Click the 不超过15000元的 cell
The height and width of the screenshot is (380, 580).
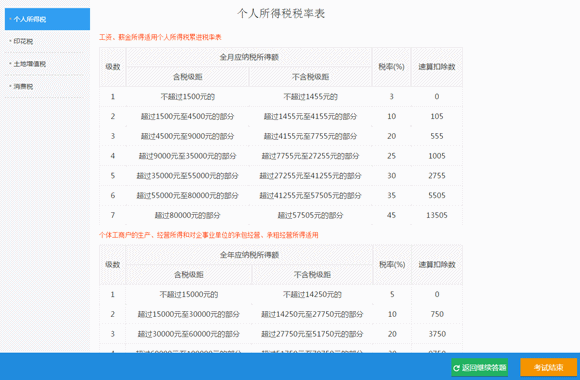click(x=189, y=295)
